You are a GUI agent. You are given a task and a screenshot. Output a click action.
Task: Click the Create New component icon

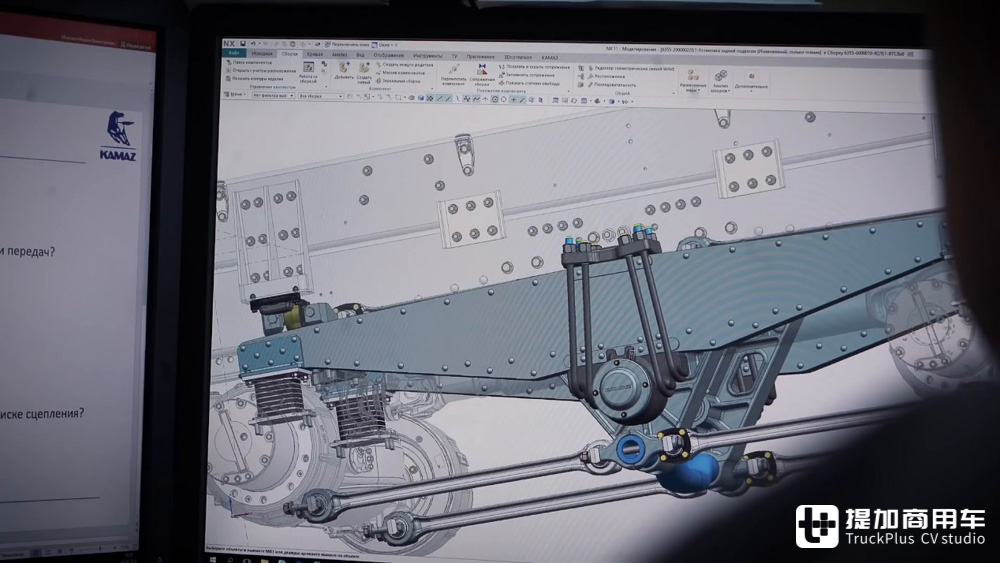[x=364, y=70]
